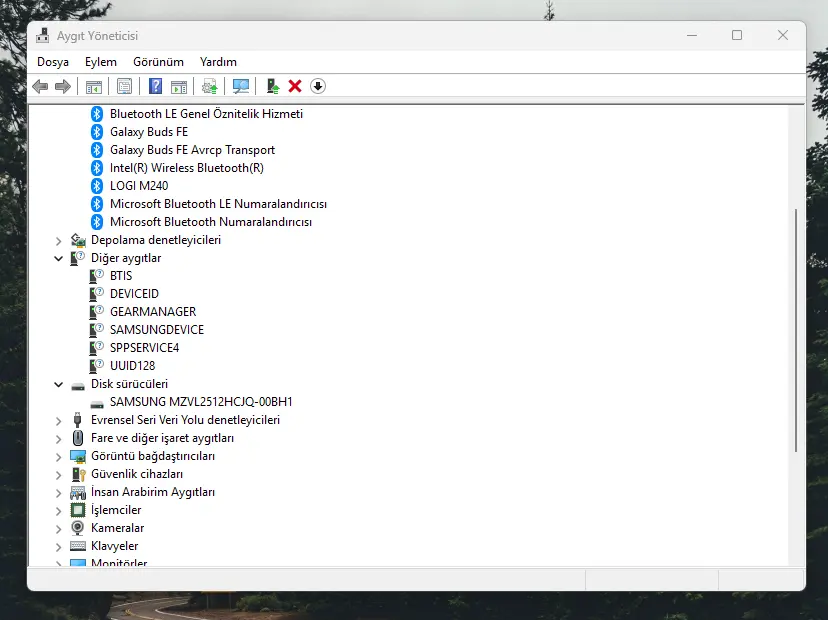
Task: Click the Disk sürücüleri category icon
Action: [78, 386]
